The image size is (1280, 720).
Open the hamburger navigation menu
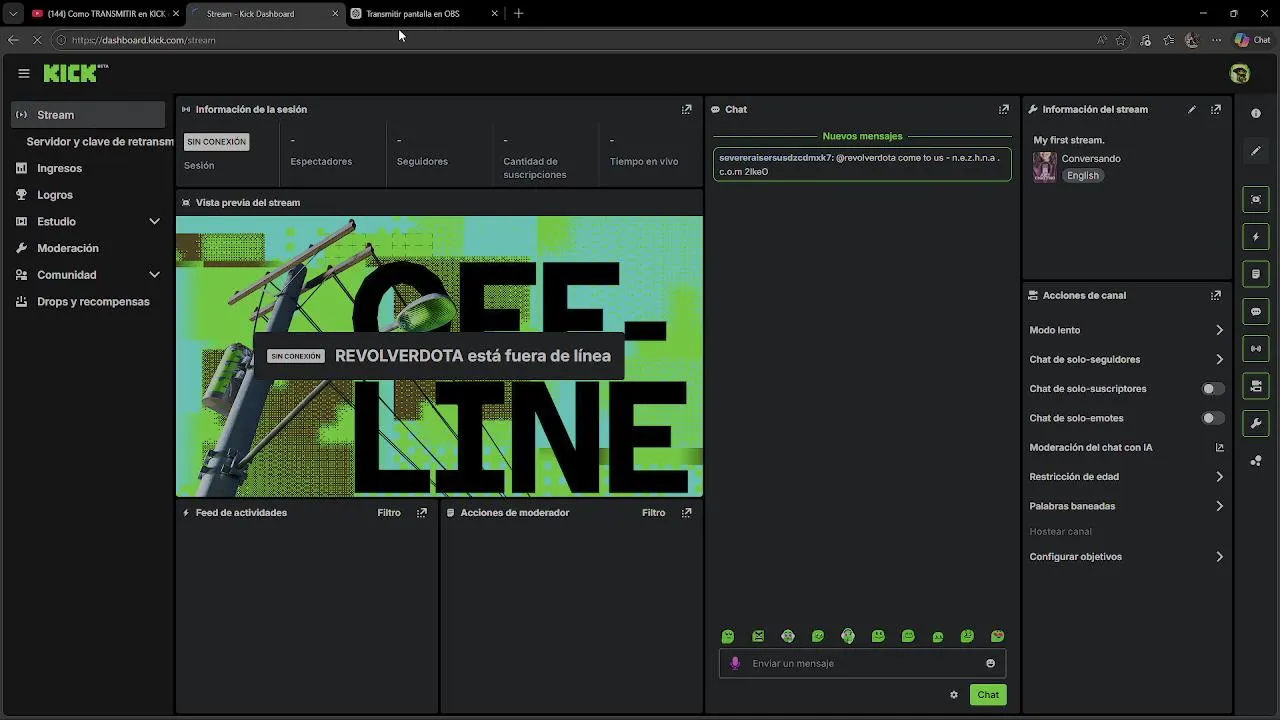(24, 73)
